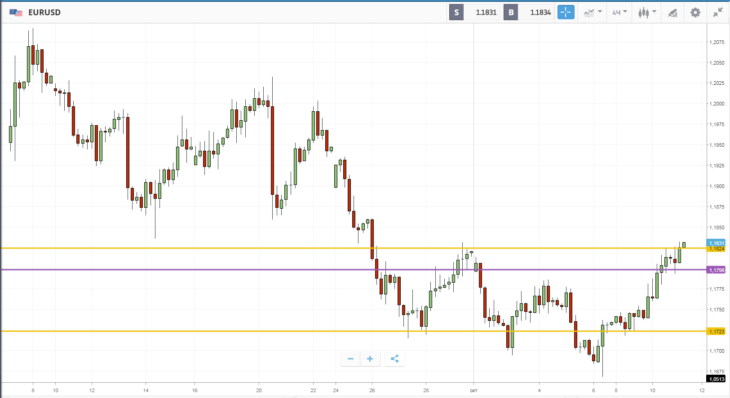Select the lower yellow 1.1723 price label
Viewport: 730px width, 398px height.
click(716, 331)
